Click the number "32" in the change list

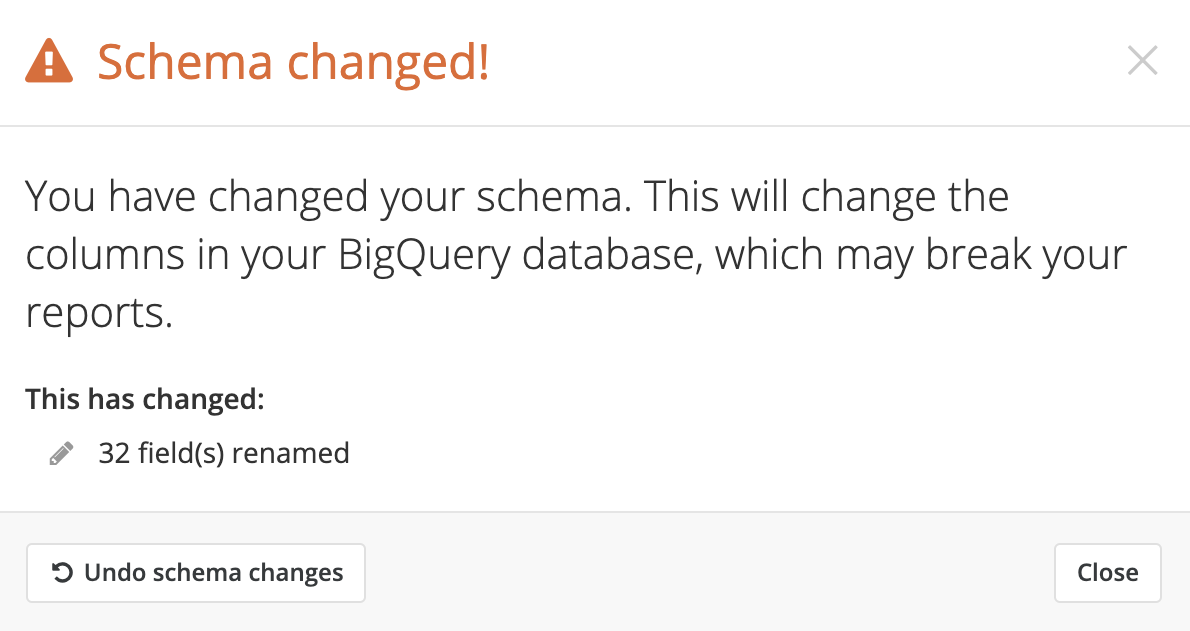115,453
